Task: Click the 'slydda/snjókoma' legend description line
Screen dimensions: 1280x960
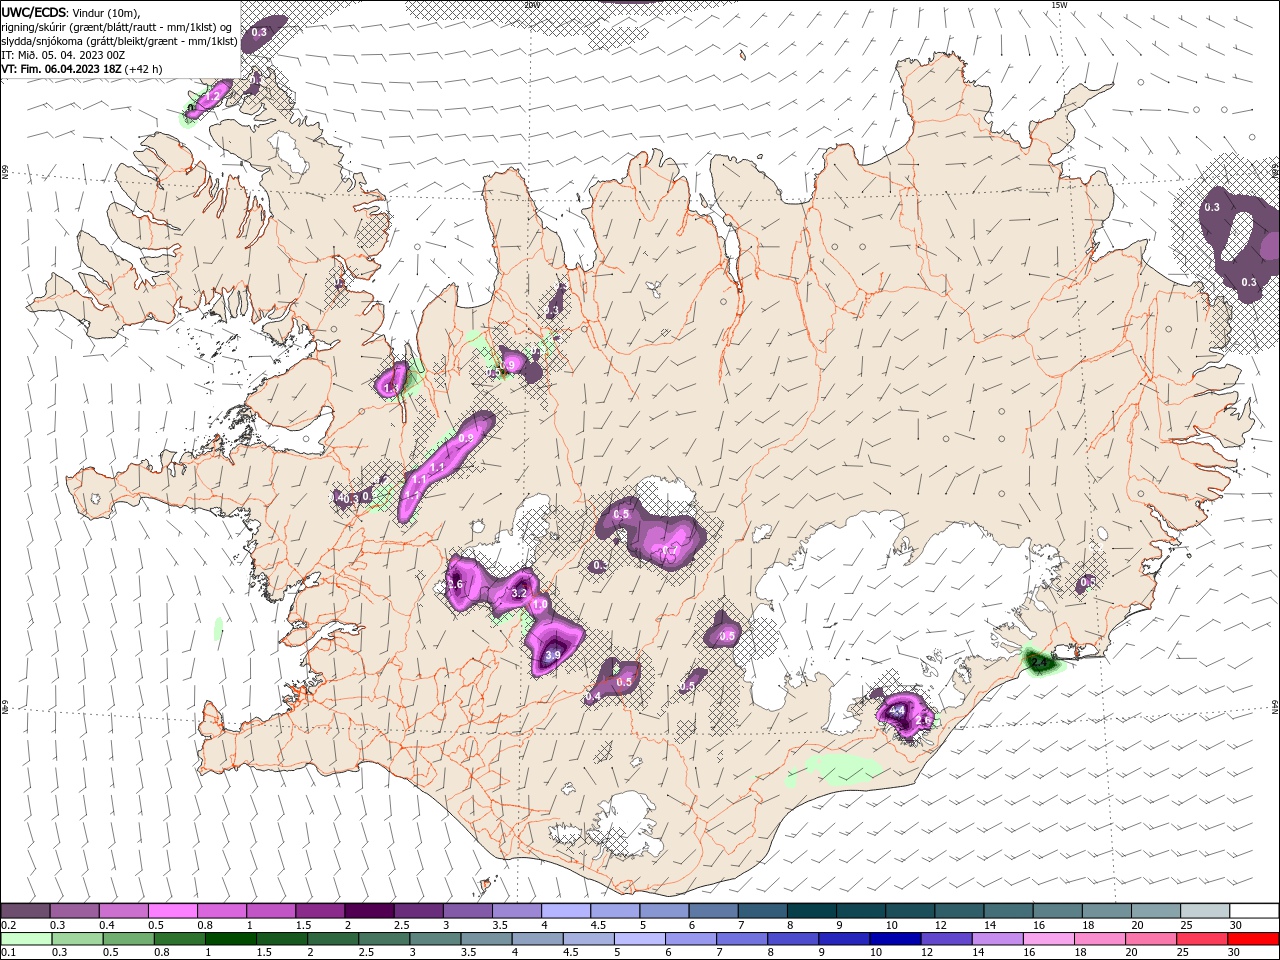Action: 119,41
